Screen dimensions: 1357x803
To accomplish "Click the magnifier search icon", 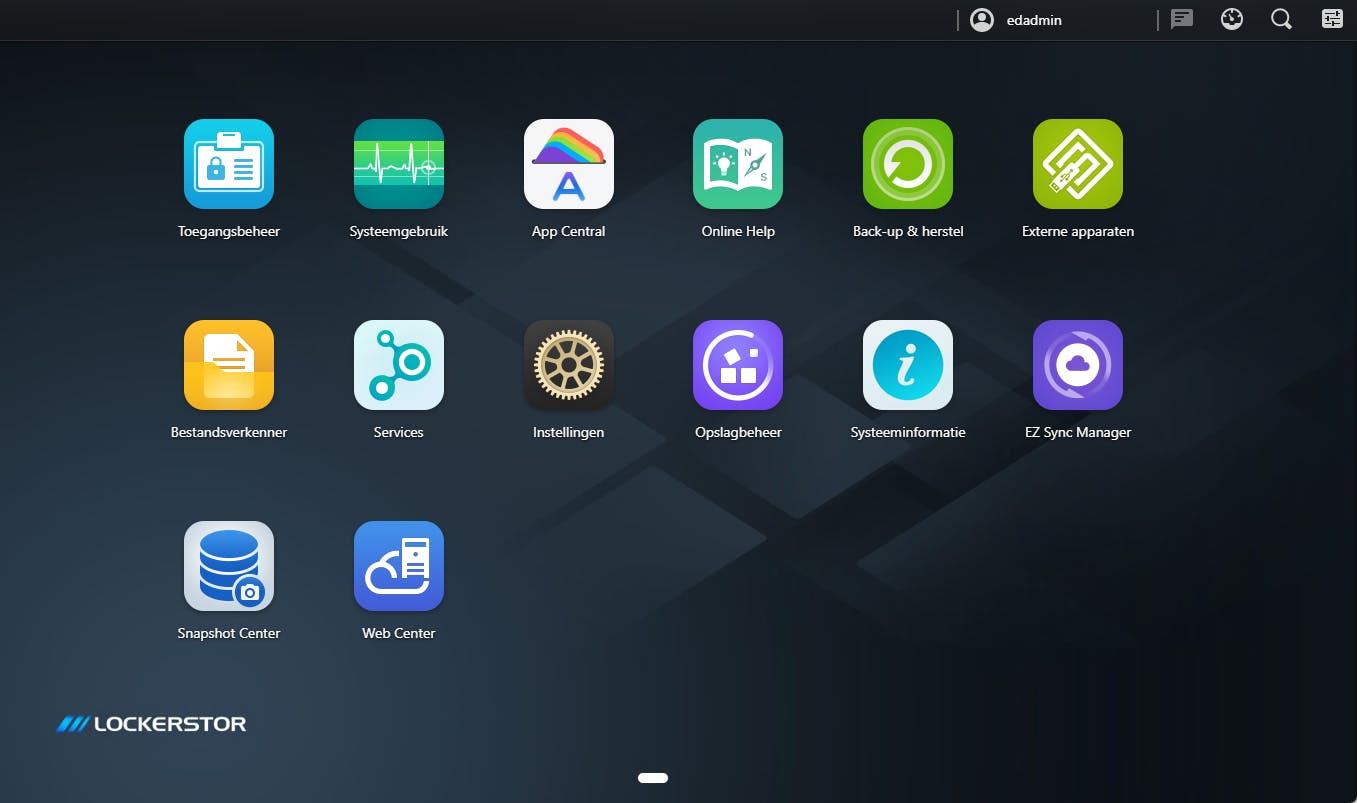I will click(1281, 19).
